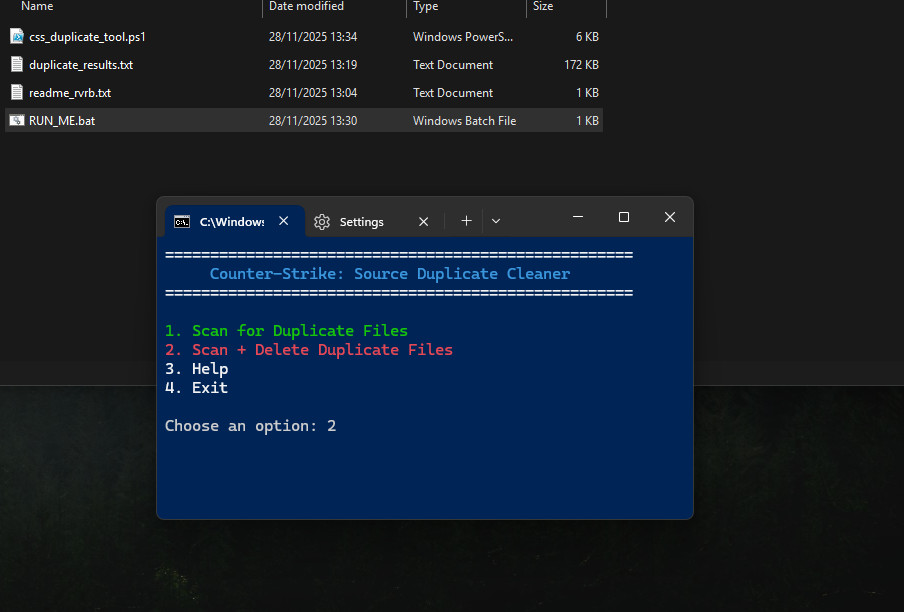Open a new terminal tab with the plus icon

tap(466, 220)
